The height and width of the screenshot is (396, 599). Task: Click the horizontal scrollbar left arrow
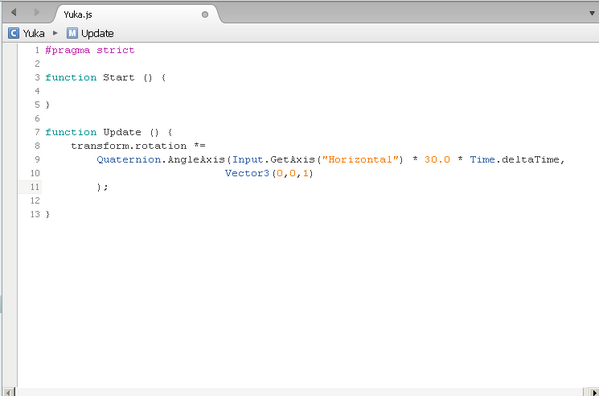(x=9, y=392)
